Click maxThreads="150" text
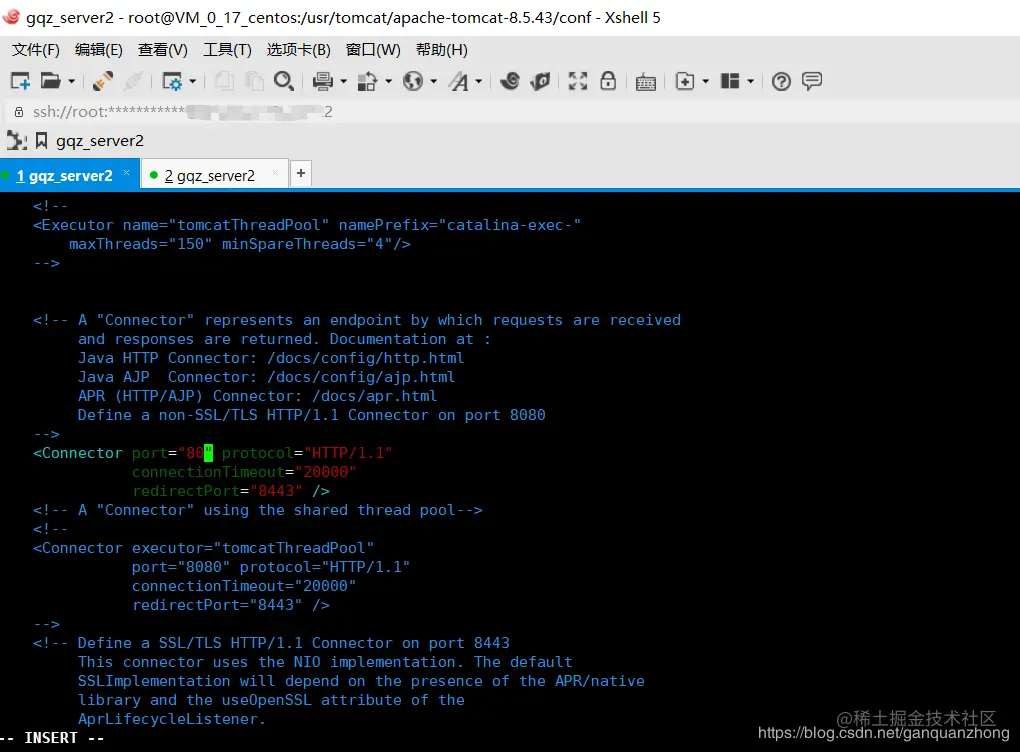1020x752 pixels. (x=141, y=244)
